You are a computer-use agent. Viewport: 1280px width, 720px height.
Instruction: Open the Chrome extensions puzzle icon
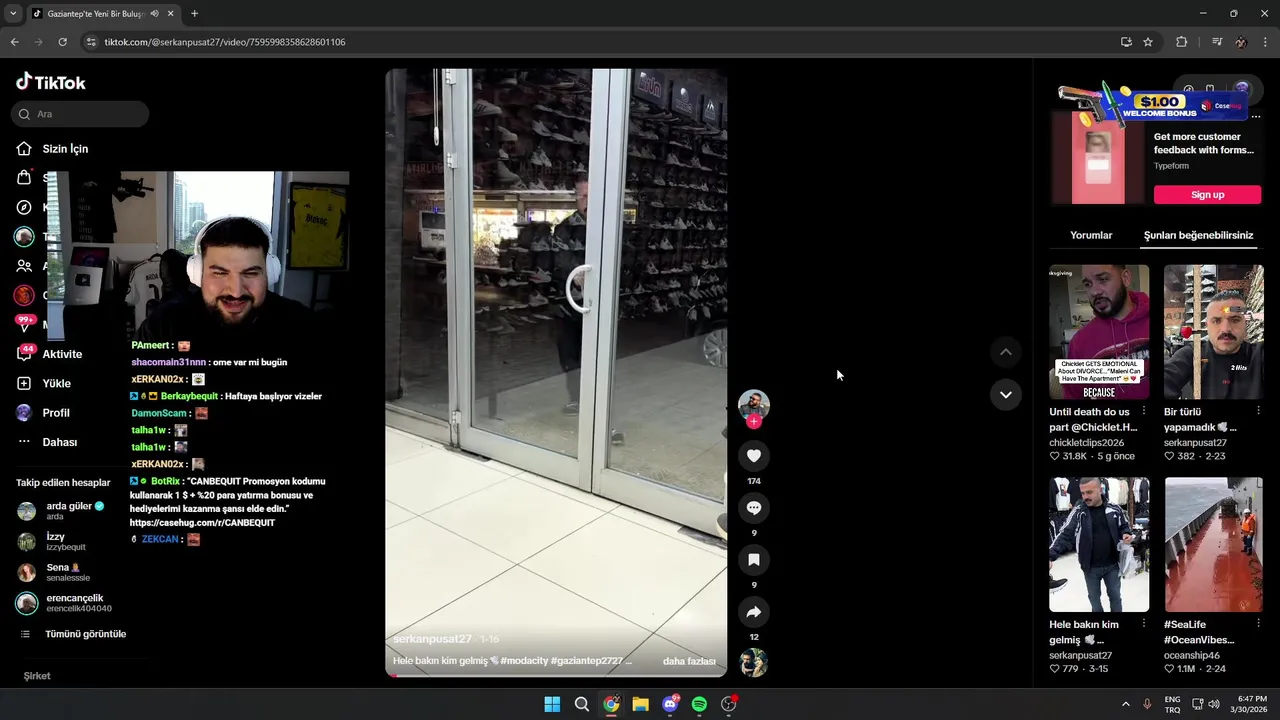[1182, 42]
